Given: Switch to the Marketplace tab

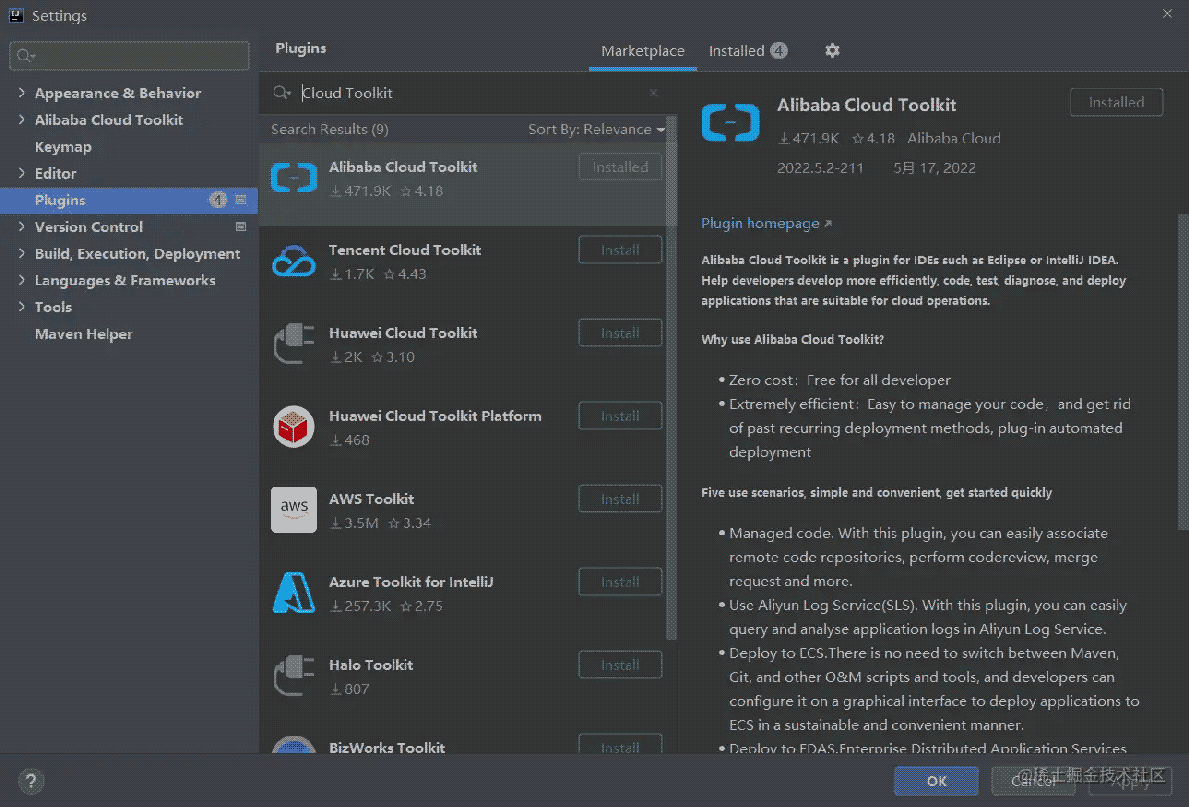Looking at the screenshot, I should point(642,51).
